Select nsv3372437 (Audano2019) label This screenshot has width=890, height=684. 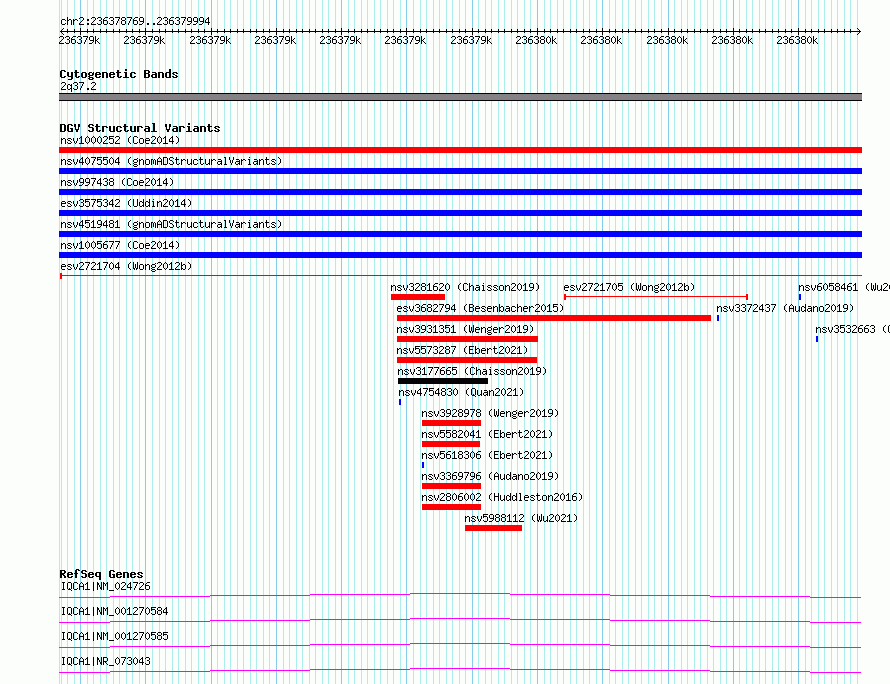[785, 308]
